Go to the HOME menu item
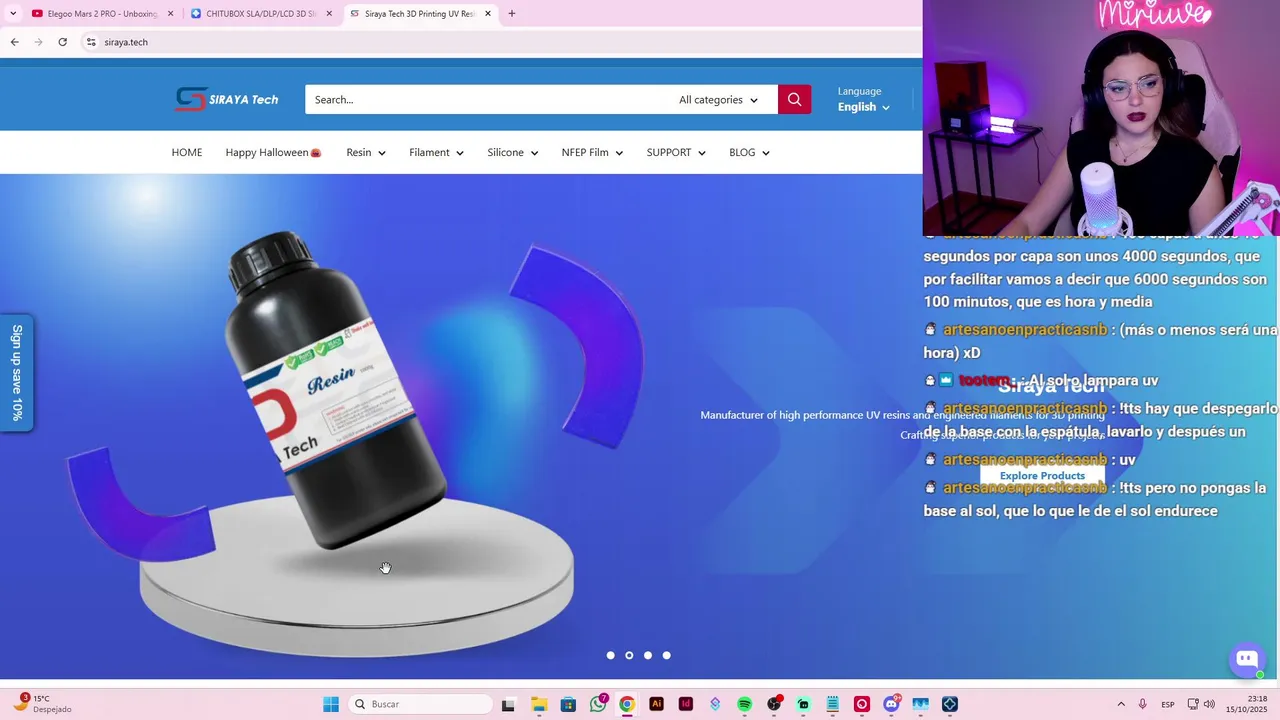This screenshot has width=1280, height=720. pyautogui.click(x=187, y=152)
